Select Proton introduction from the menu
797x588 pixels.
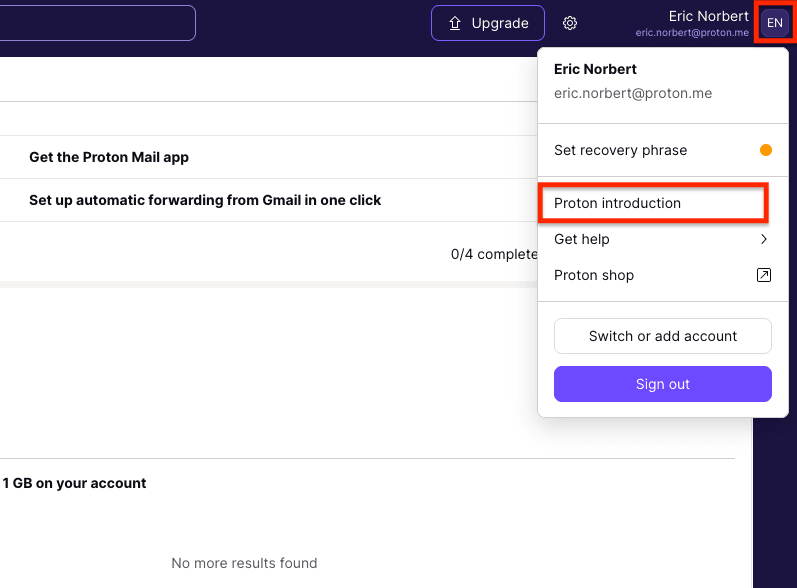617,203
